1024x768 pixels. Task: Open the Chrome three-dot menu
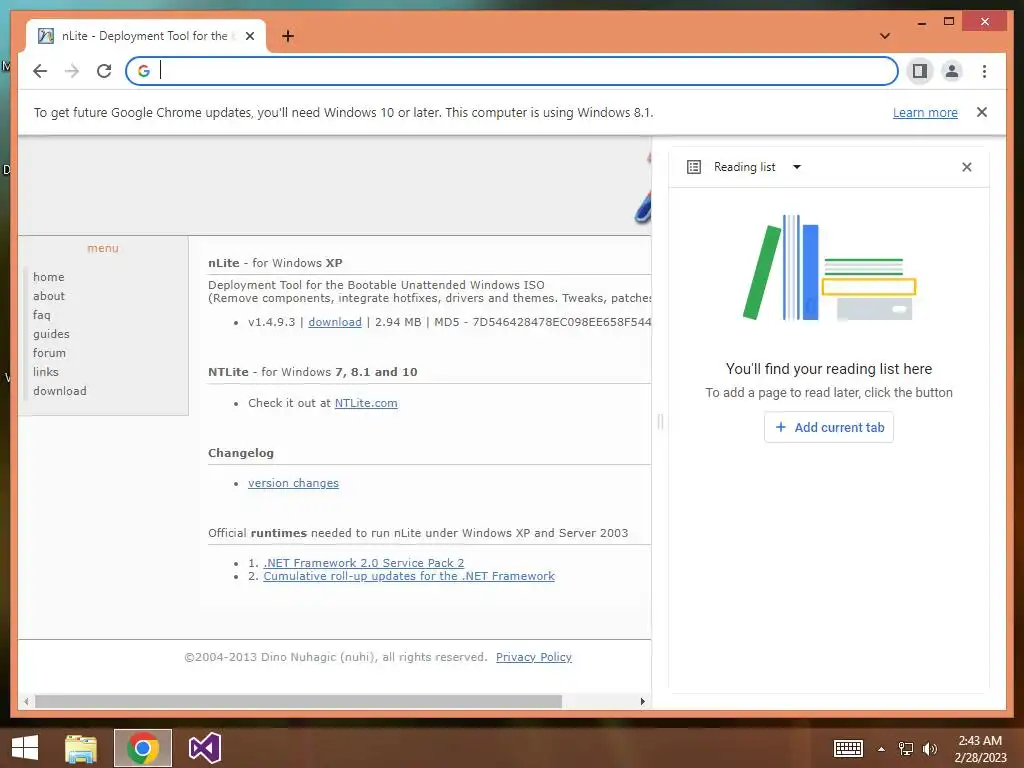click(984, 71)
